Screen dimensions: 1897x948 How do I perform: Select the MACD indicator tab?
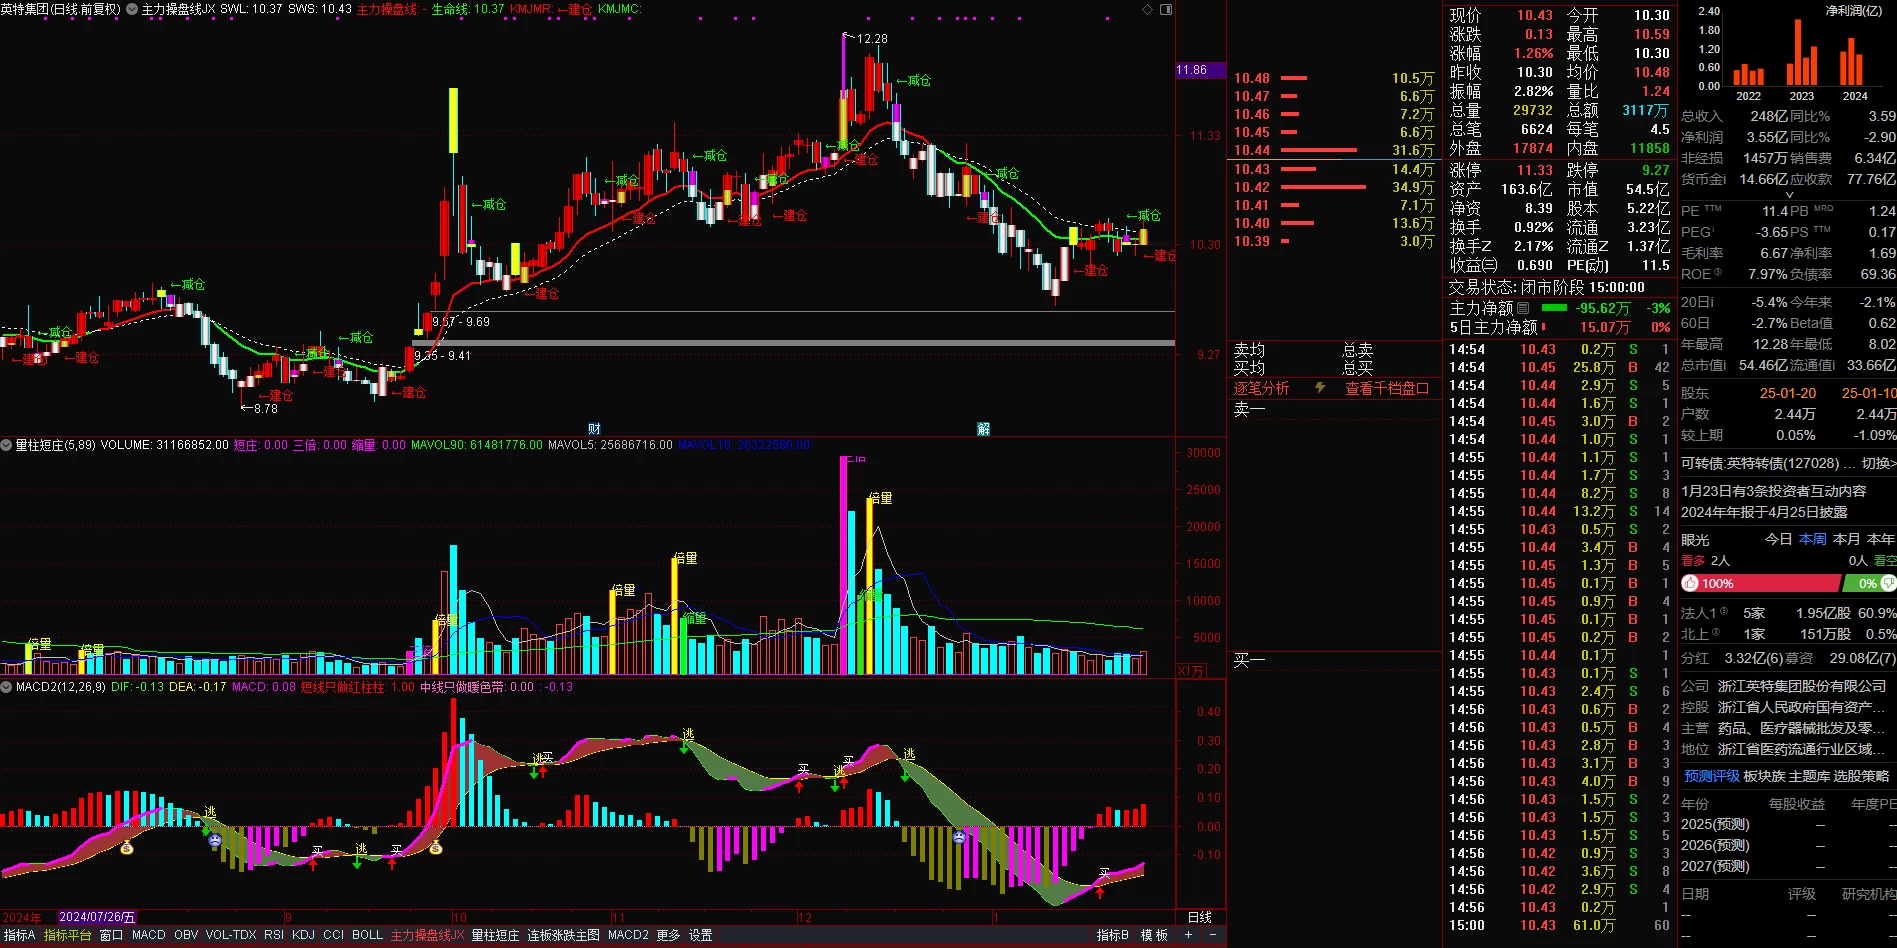click(x=149, y=935)
